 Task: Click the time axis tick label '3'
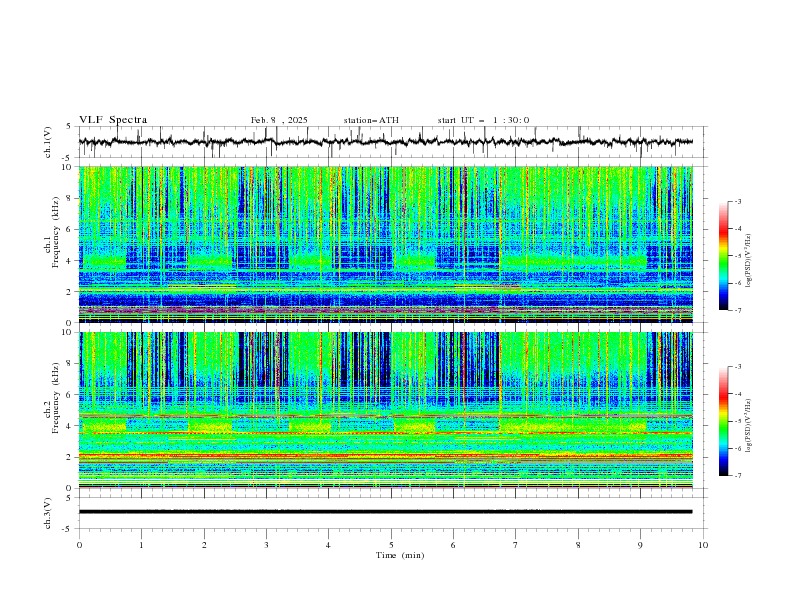click(x=266, y=545)
